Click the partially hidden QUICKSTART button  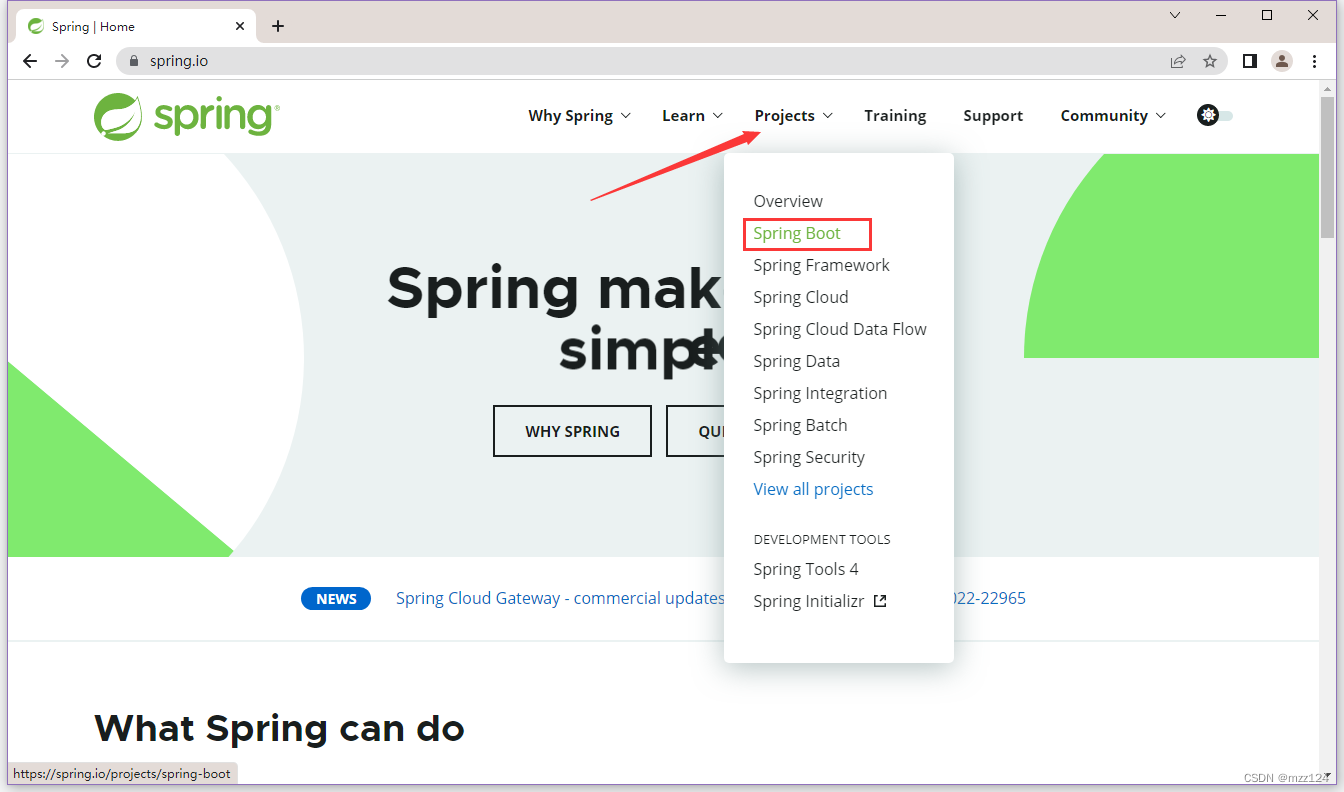click(696, 431)
